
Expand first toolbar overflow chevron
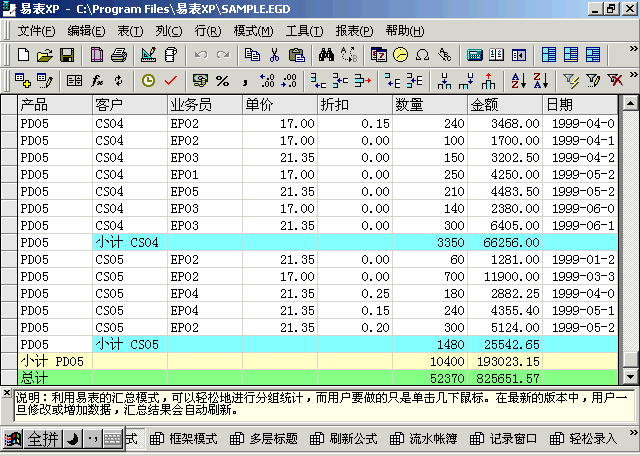point(633,49)
